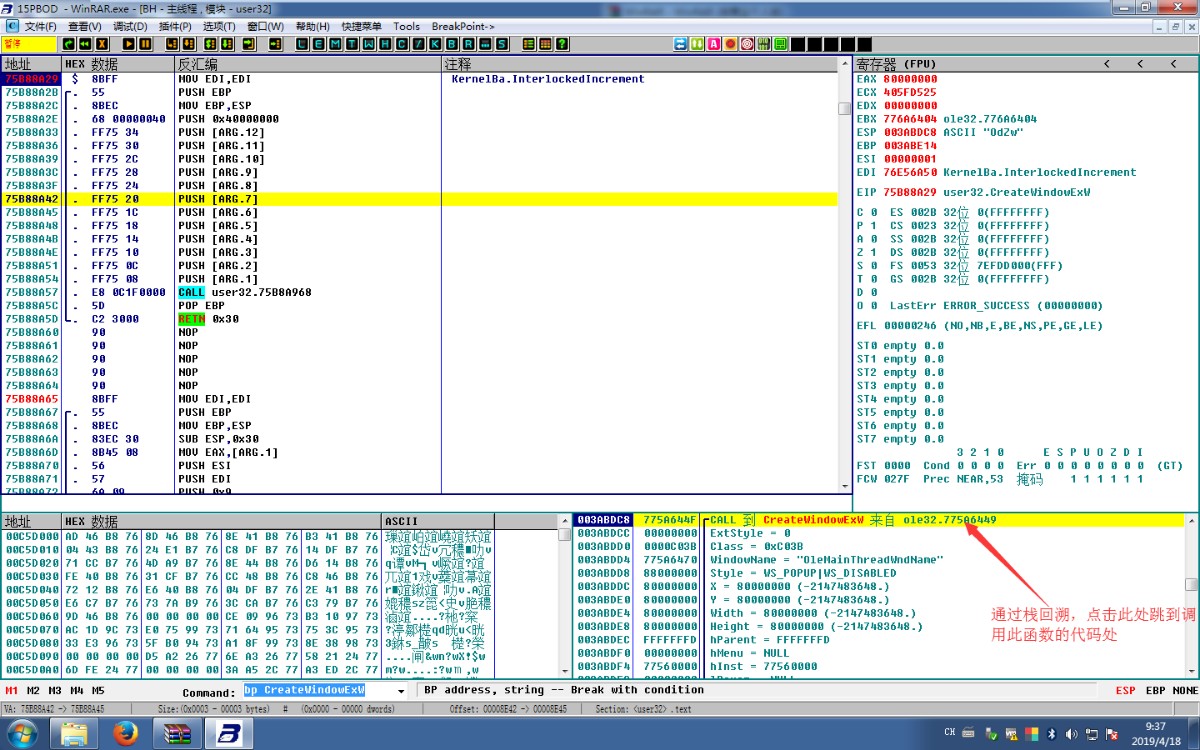Switch to memory dump M1

point(12,691)
